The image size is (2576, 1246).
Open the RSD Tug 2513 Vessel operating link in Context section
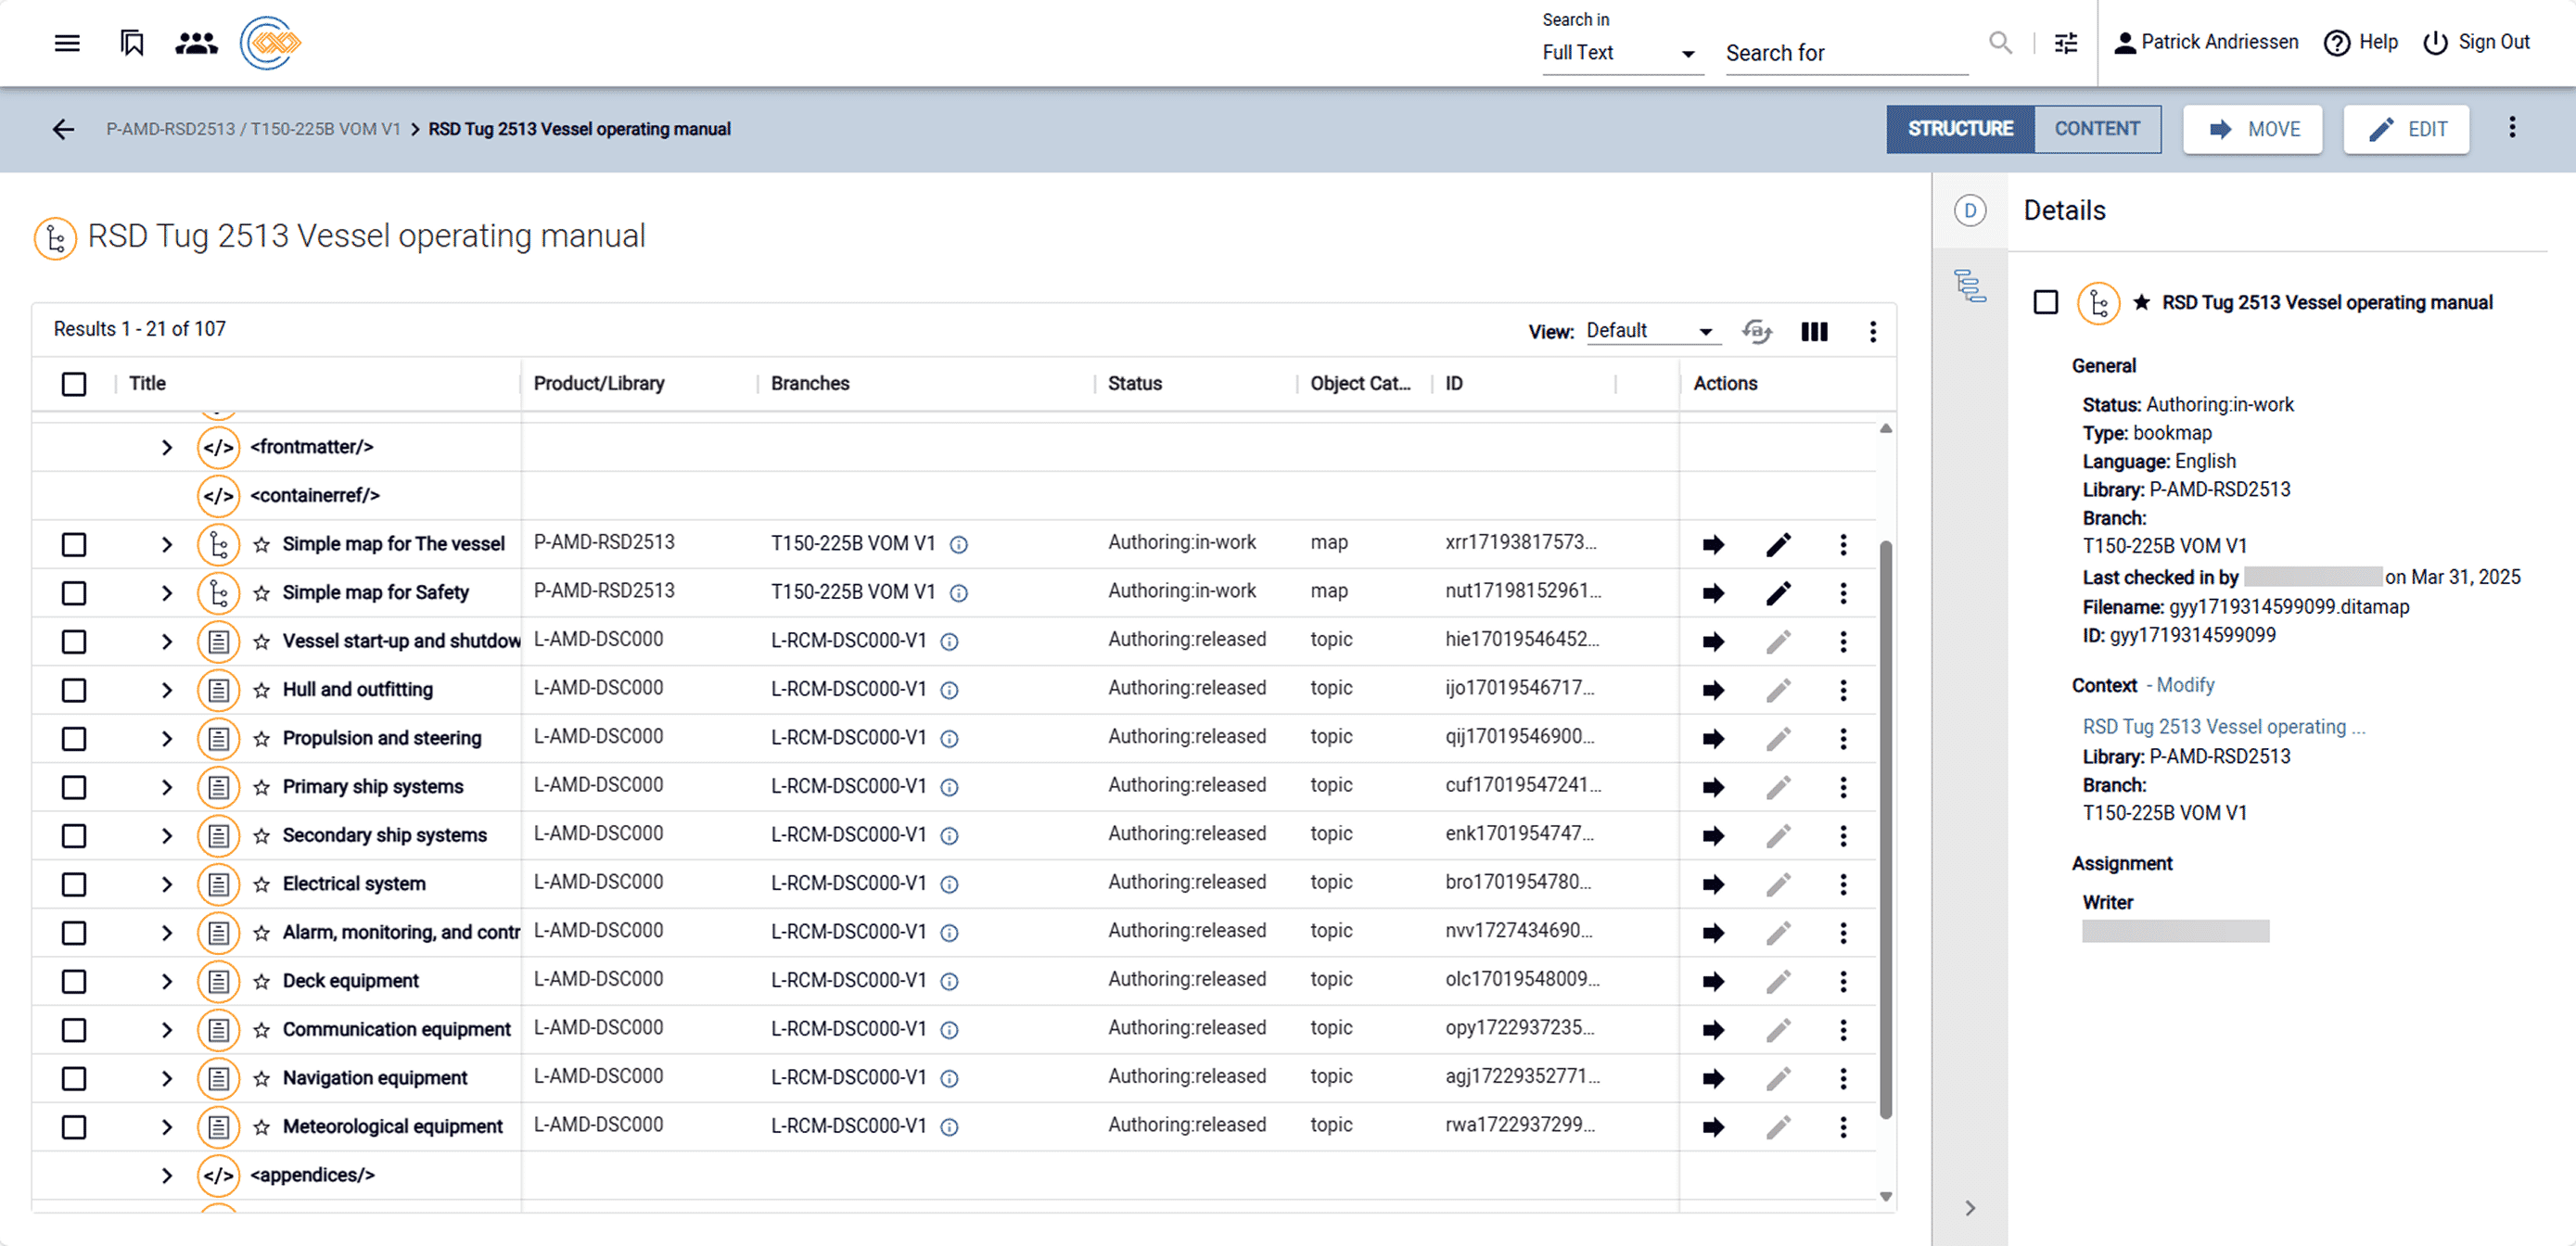[2222, 726]
